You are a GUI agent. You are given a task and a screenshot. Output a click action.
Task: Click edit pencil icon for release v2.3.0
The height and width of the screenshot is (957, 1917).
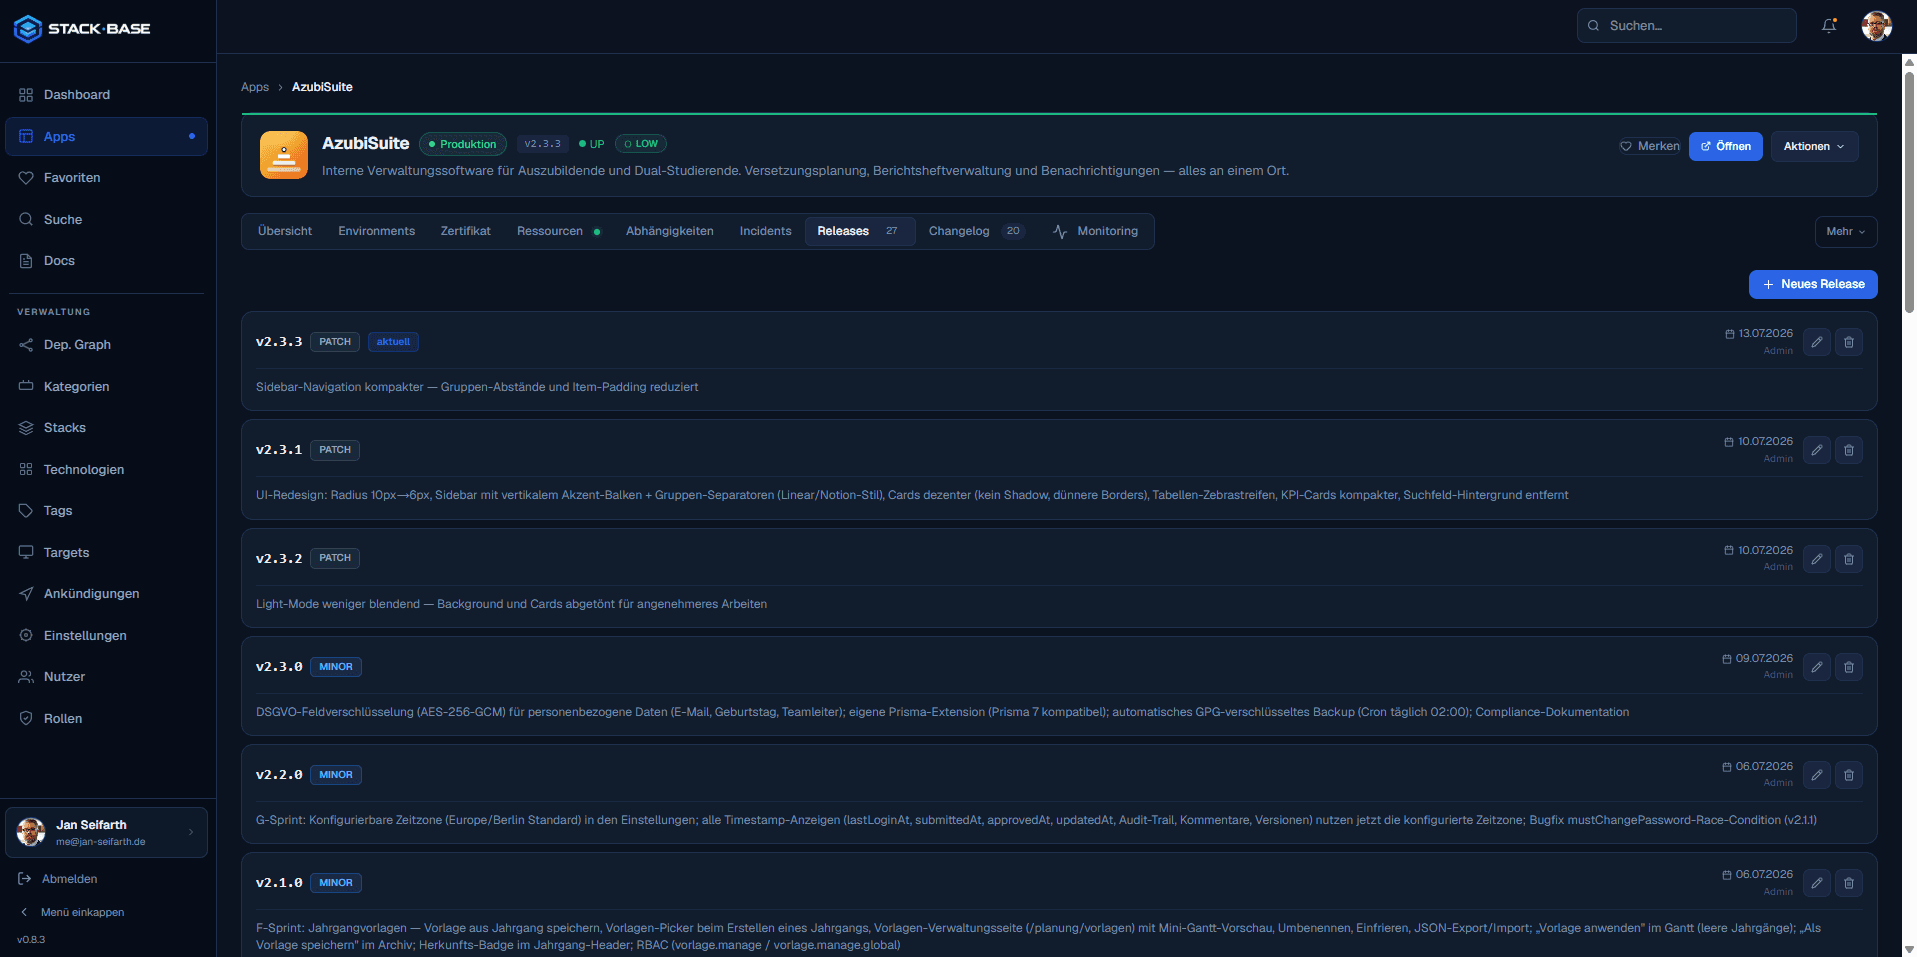coord(1817,667)
